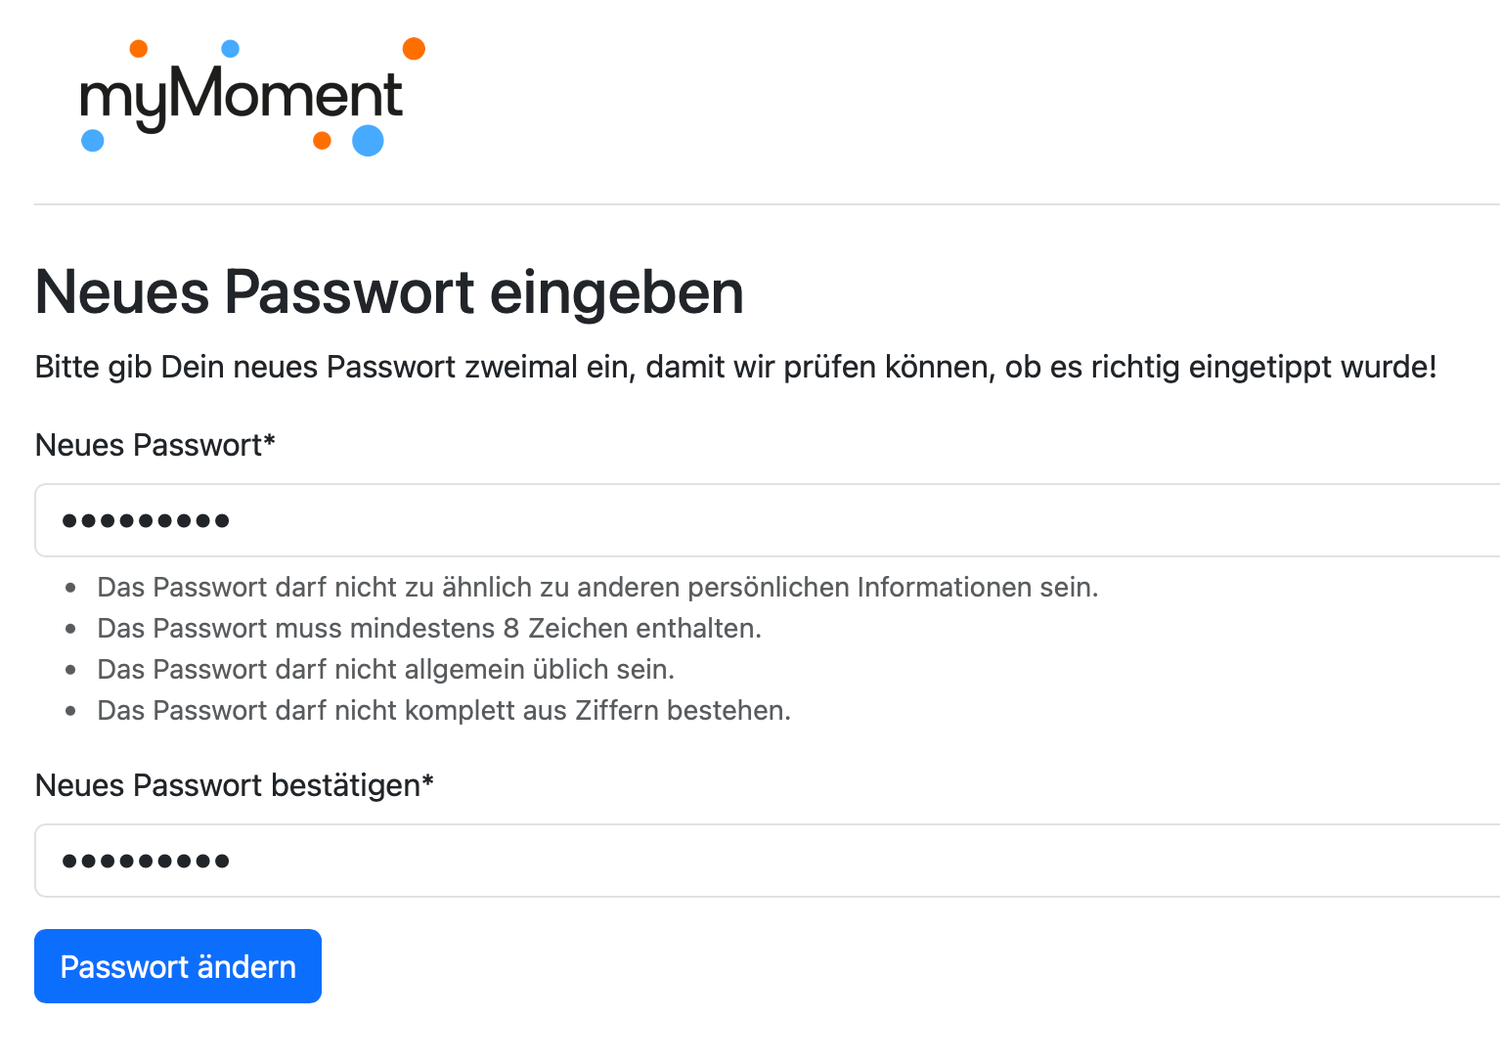Click the "komplett aus Ziffern" password hint
The height and width of the screenshot is (1062, 1500).
443,710
